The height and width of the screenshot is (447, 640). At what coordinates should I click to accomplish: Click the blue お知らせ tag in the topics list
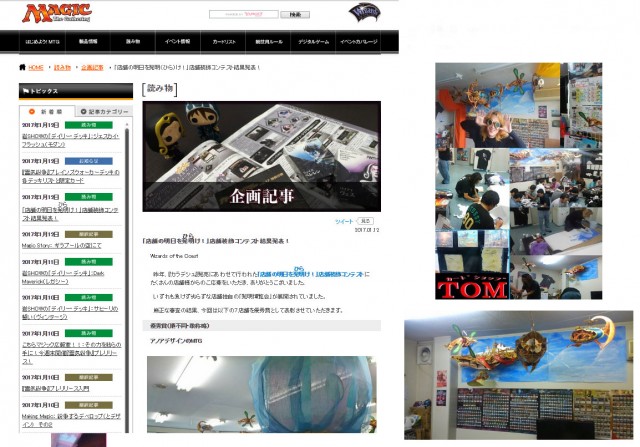coord(89,161)
